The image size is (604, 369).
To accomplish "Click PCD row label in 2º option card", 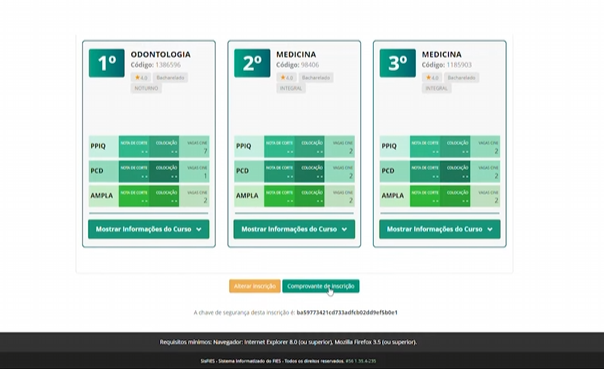I will coord(243,171).
